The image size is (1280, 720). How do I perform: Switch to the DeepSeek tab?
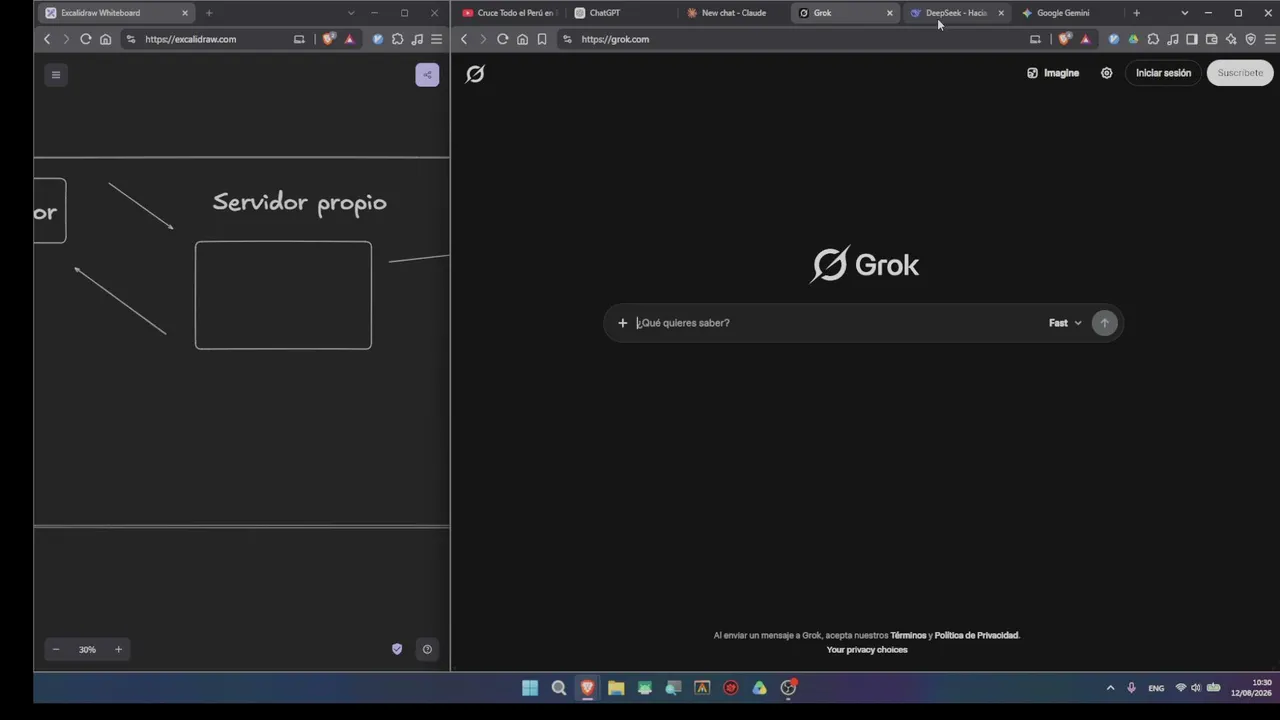click(950, 13)
